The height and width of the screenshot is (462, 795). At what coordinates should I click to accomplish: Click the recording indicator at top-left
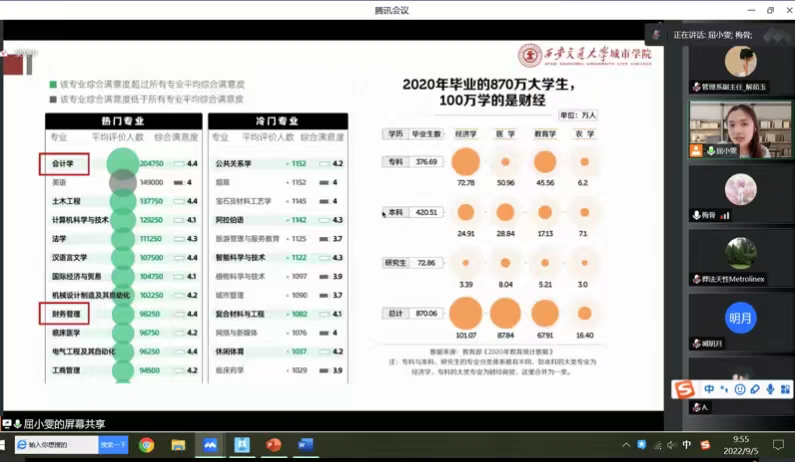click(x=12, y=63)
